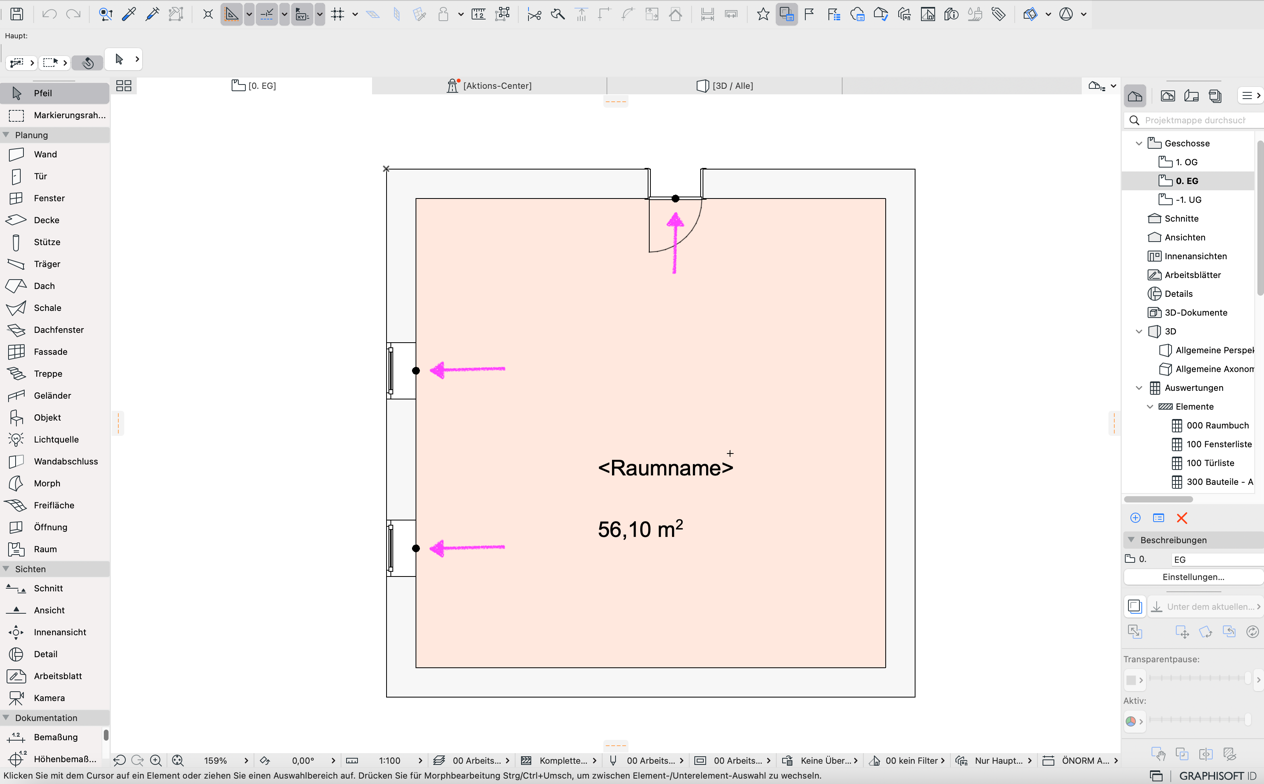1264x784 pixels.
Task: Toggle the quick selection magnet button
Action: coord(88,62)
